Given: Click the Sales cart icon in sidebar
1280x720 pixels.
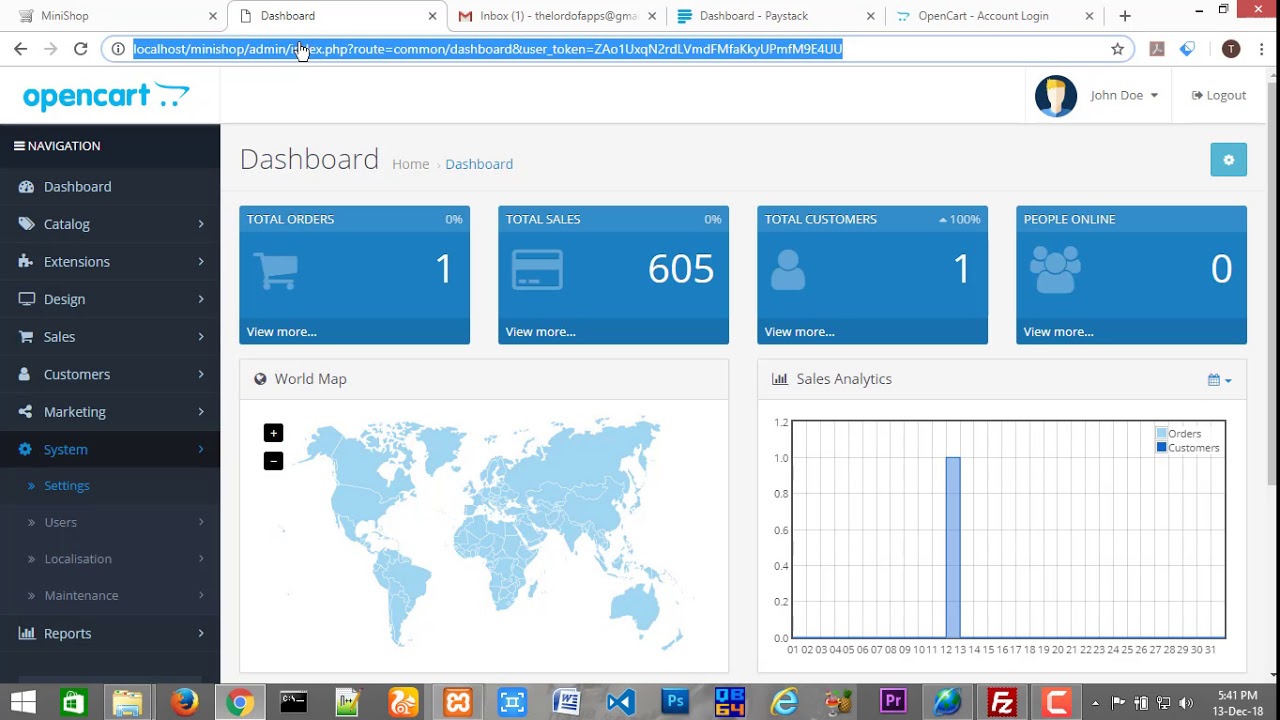Looking at the screenshot, I should click(26, 337).
